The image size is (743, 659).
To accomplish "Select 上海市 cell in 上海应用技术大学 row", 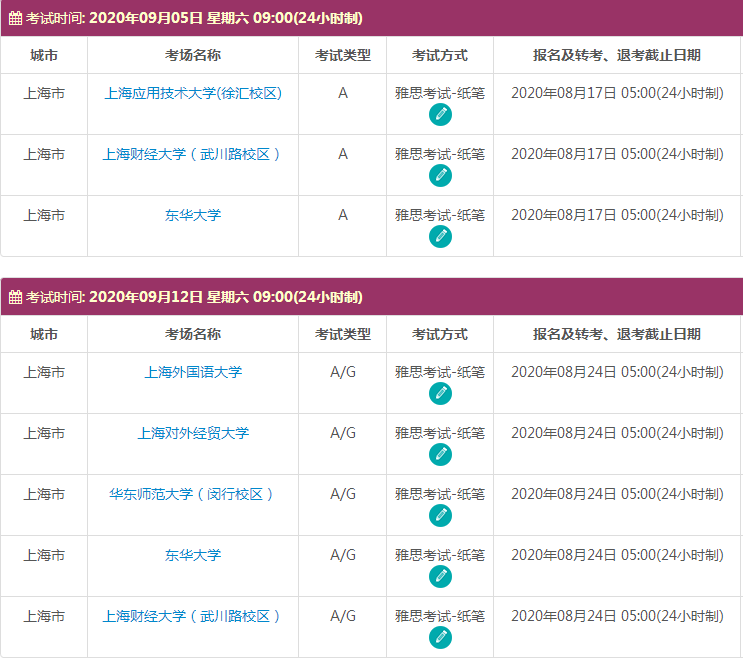I will pos(44,93).
